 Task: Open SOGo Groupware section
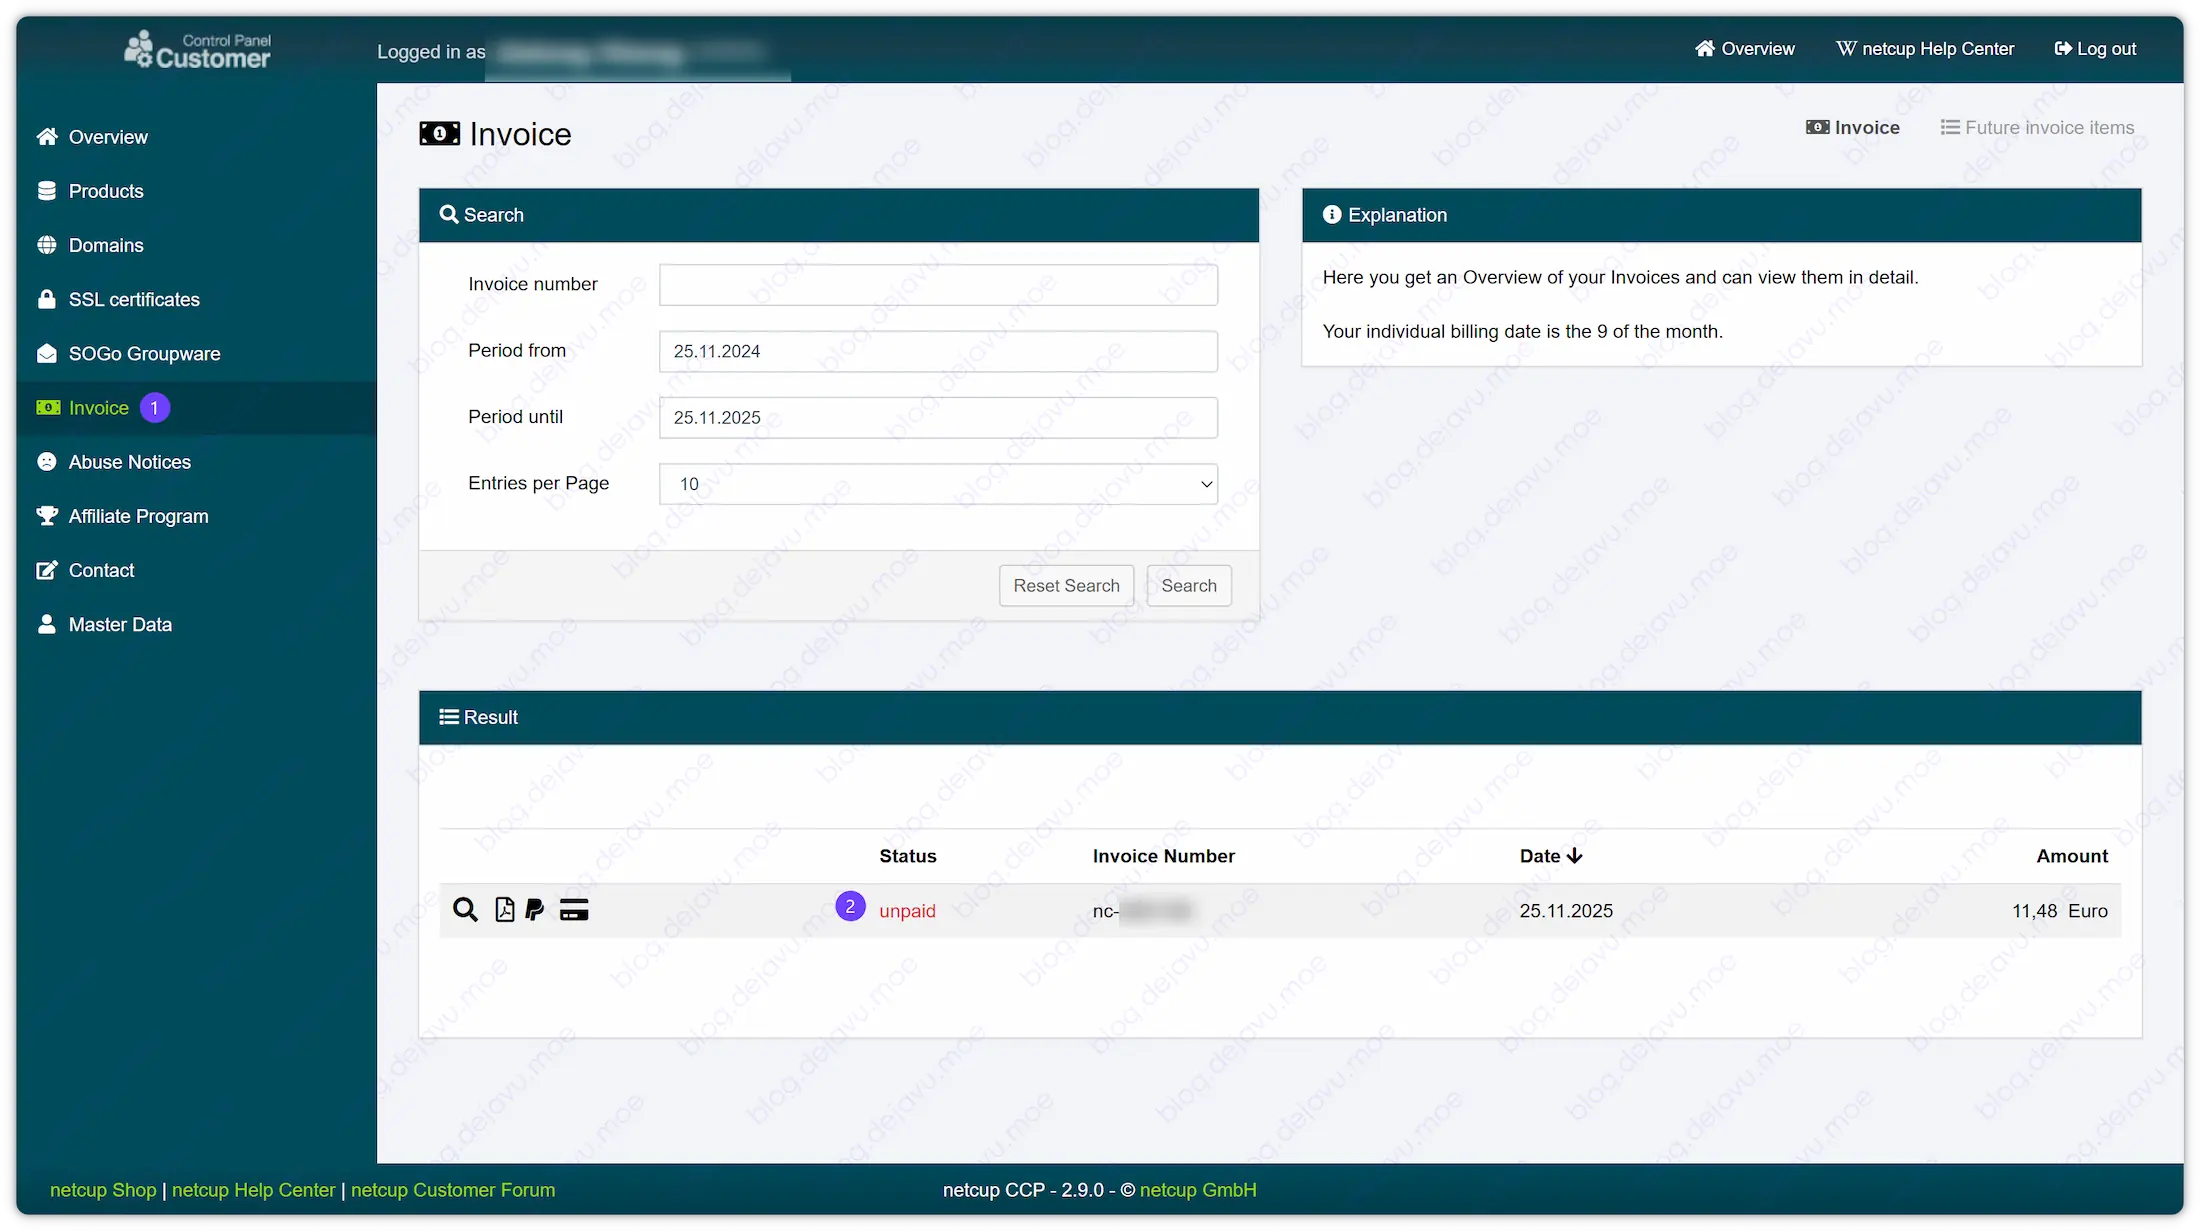click(x=144, y=353)
